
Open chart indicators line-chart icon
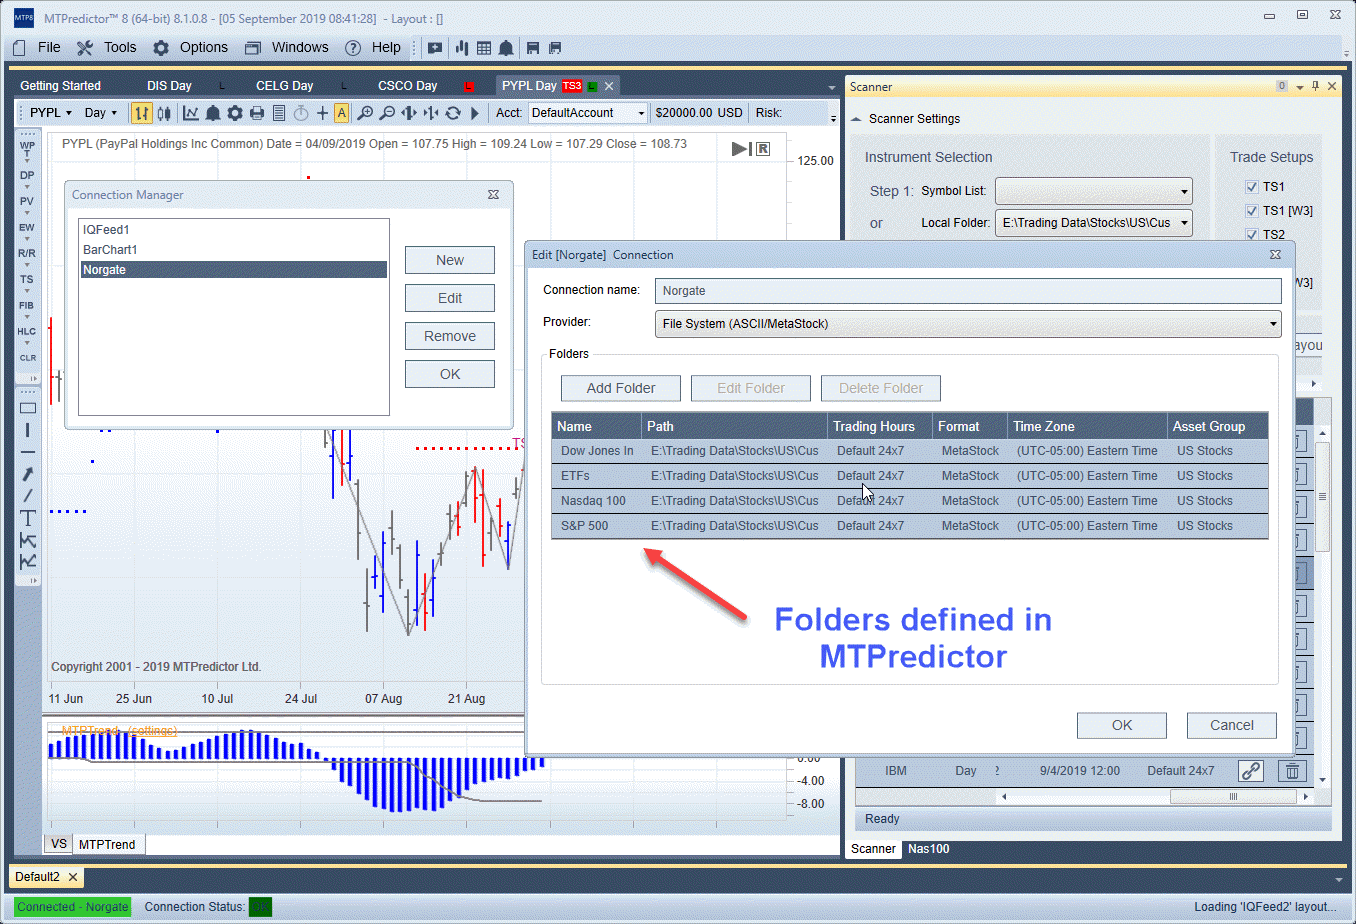point(191,113)
